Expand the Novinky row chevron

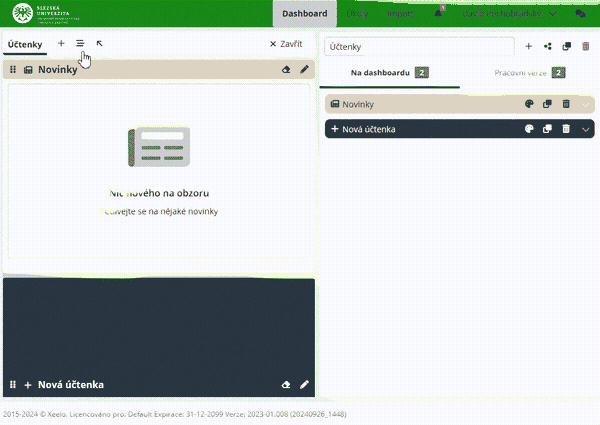pos(585,104)
